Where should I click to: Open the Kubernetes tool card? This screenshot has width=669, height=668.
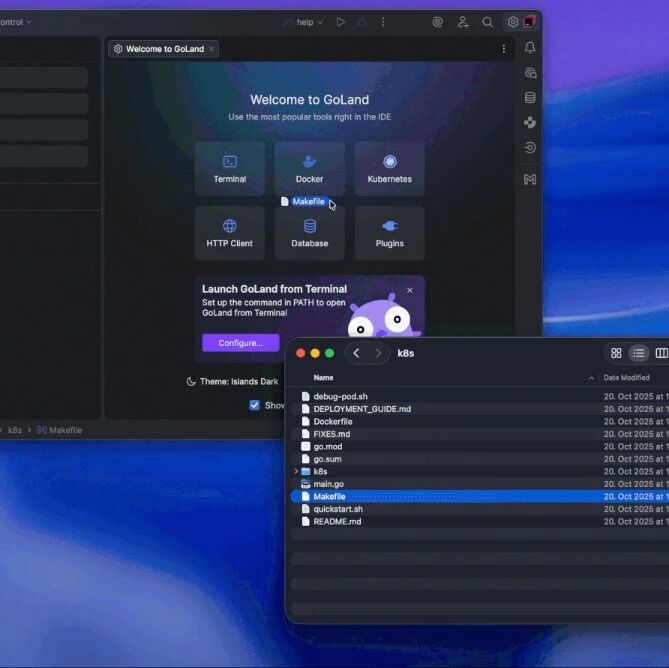[390, 169]
